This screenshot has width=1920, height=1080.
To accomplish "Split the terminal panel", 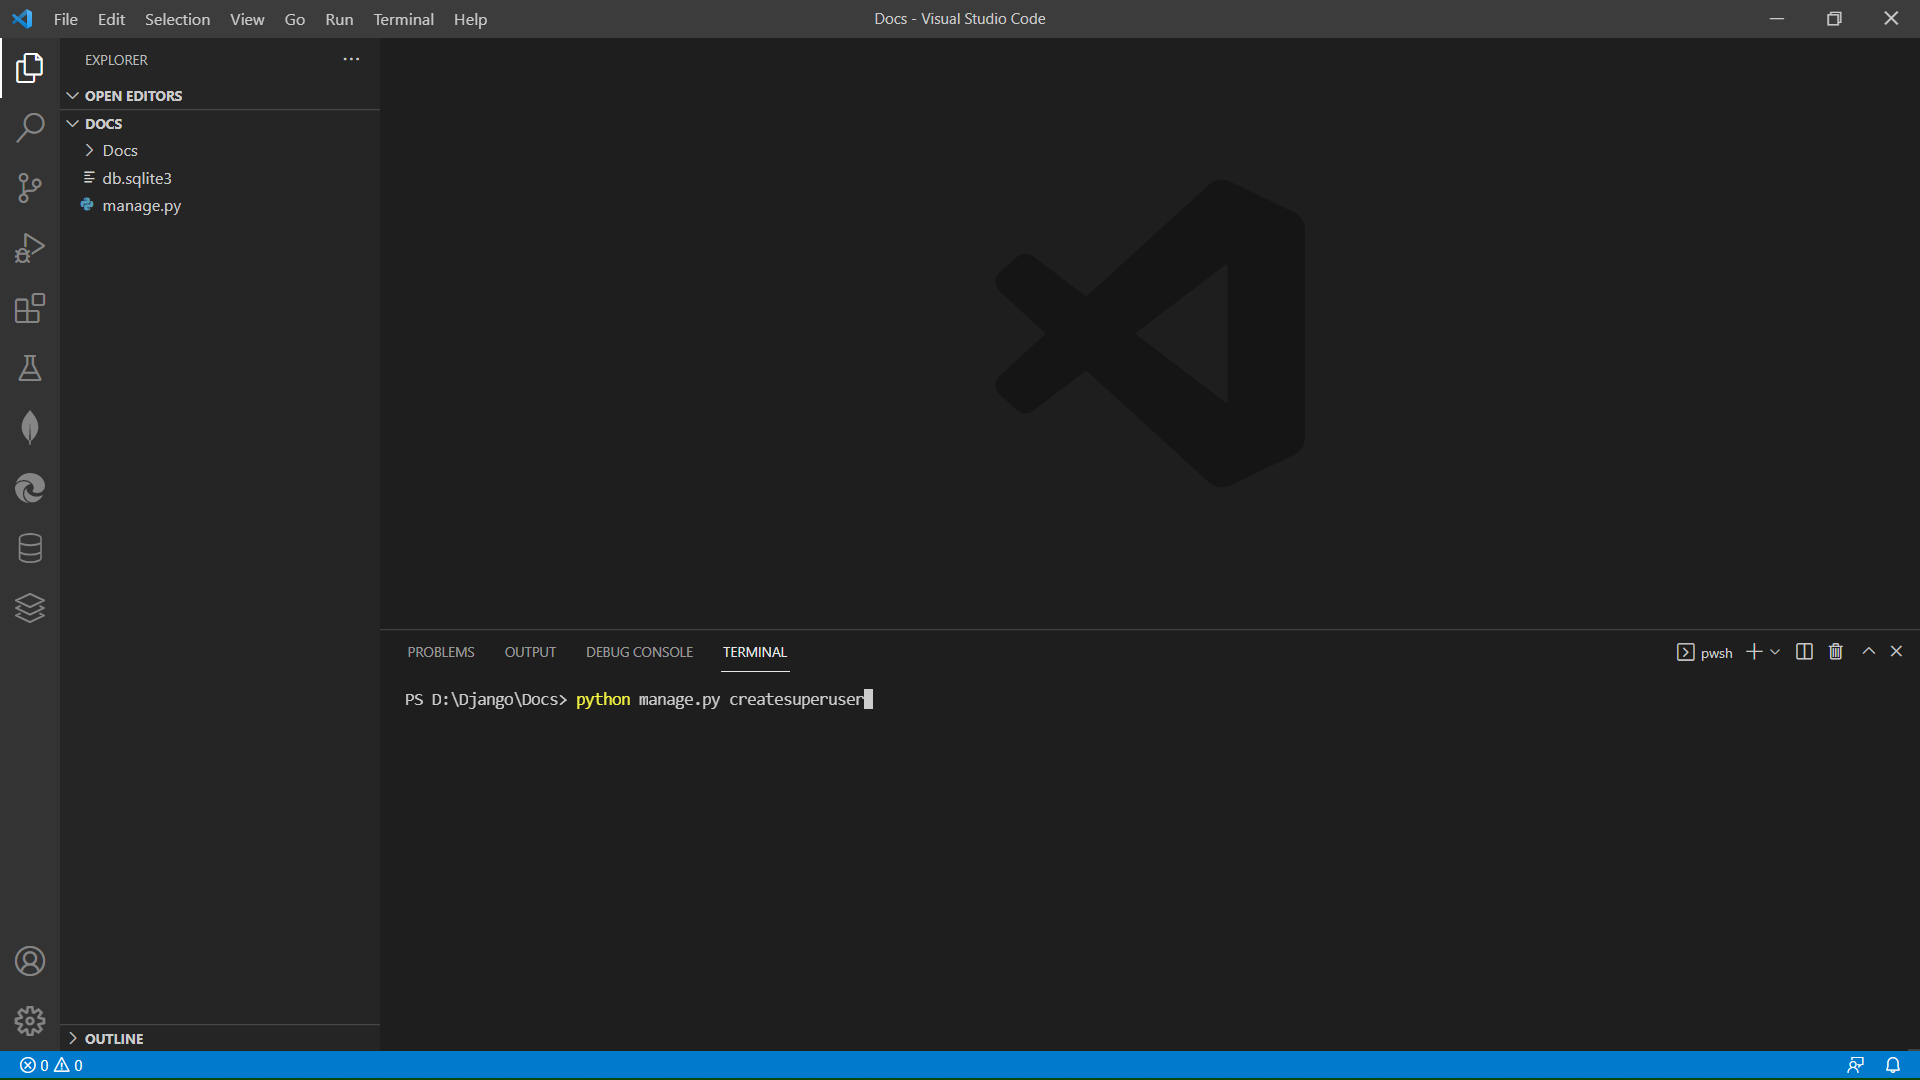I will coord(1804,652).
